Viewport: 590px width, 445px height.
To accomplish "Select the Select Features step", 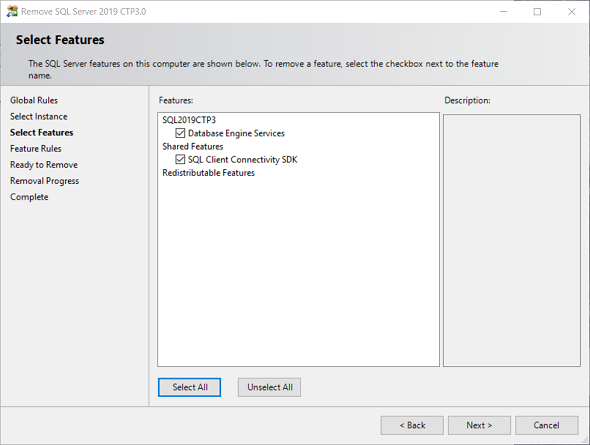I will tap(42, 133).
